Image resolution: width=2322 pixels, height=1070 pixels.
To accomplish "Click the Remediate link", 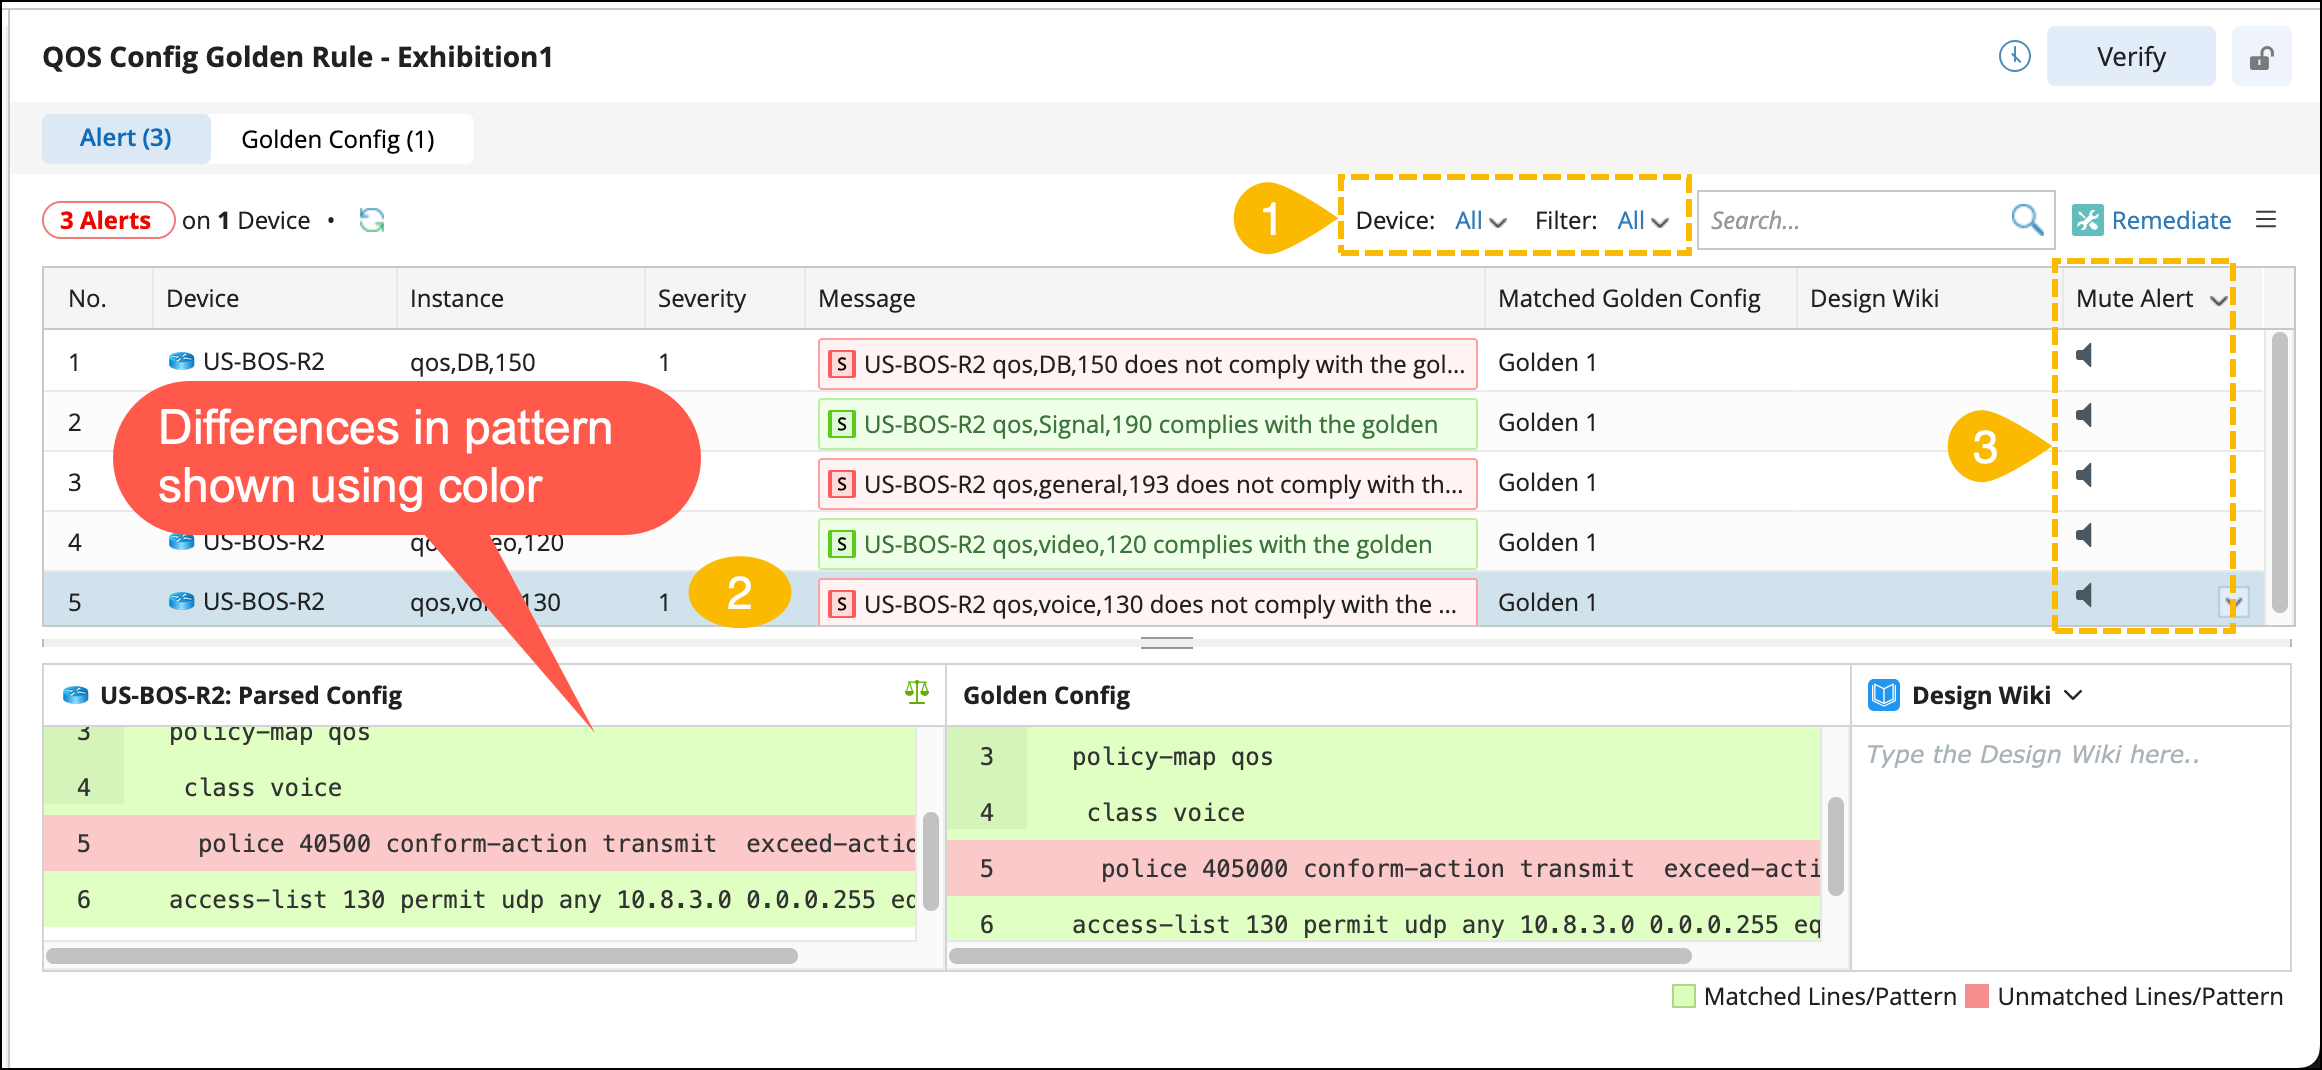I will [2170, 220].
